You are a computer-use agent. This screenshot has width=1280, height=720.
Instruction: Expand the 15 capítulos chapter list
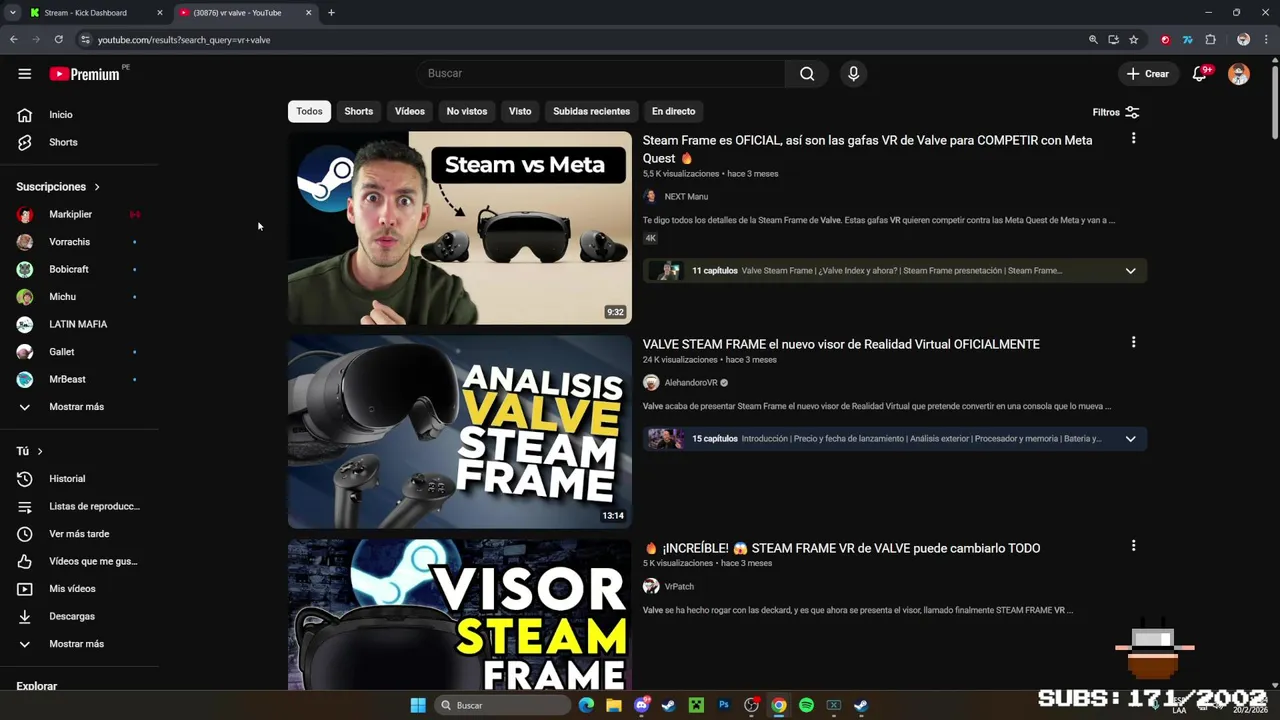(1130, 439)
